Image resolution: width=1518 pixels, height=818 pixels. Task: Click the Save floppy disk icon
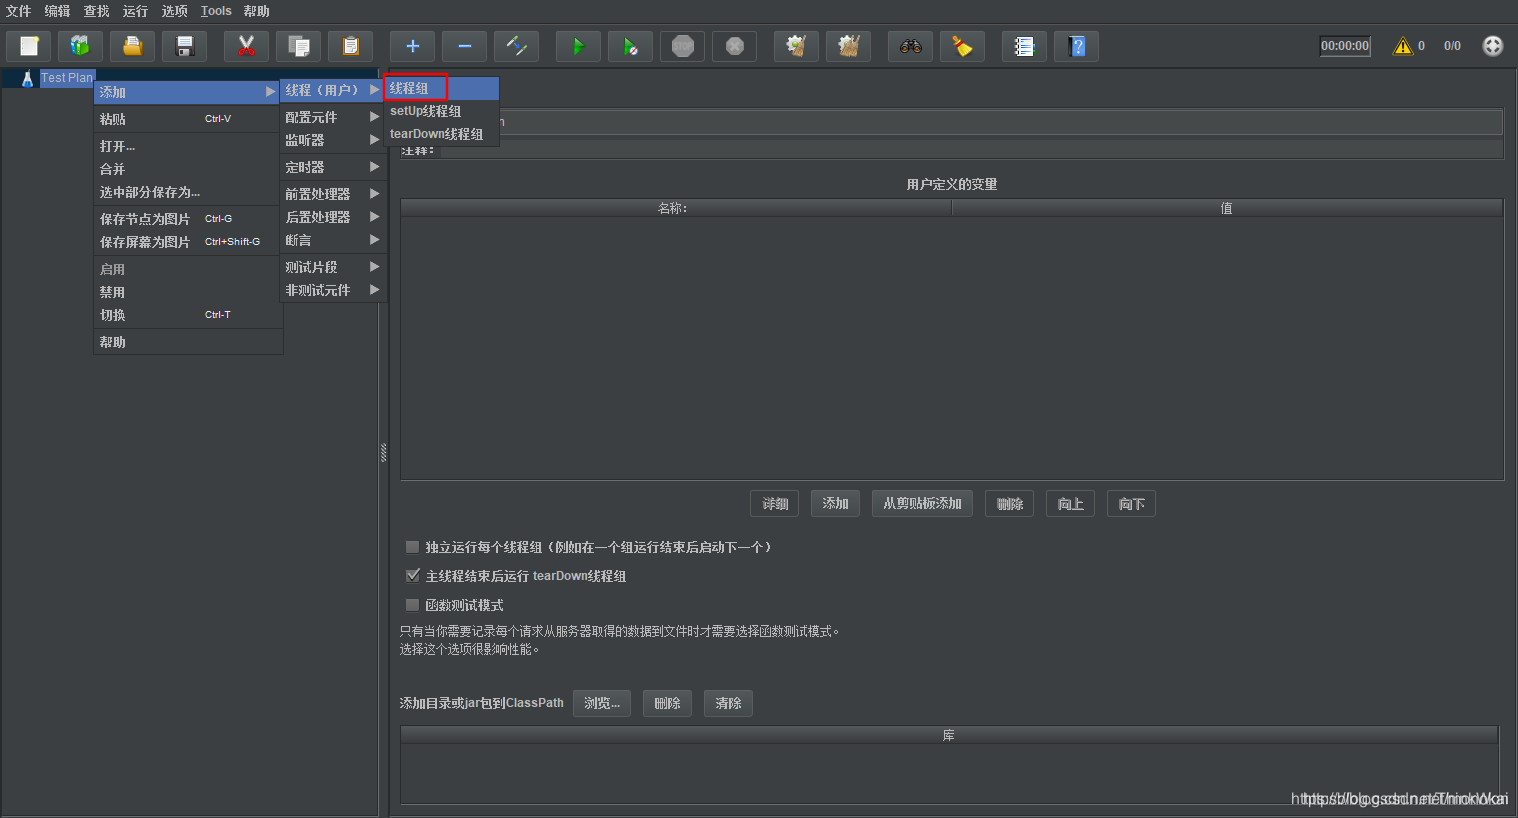tap(184, 46)
